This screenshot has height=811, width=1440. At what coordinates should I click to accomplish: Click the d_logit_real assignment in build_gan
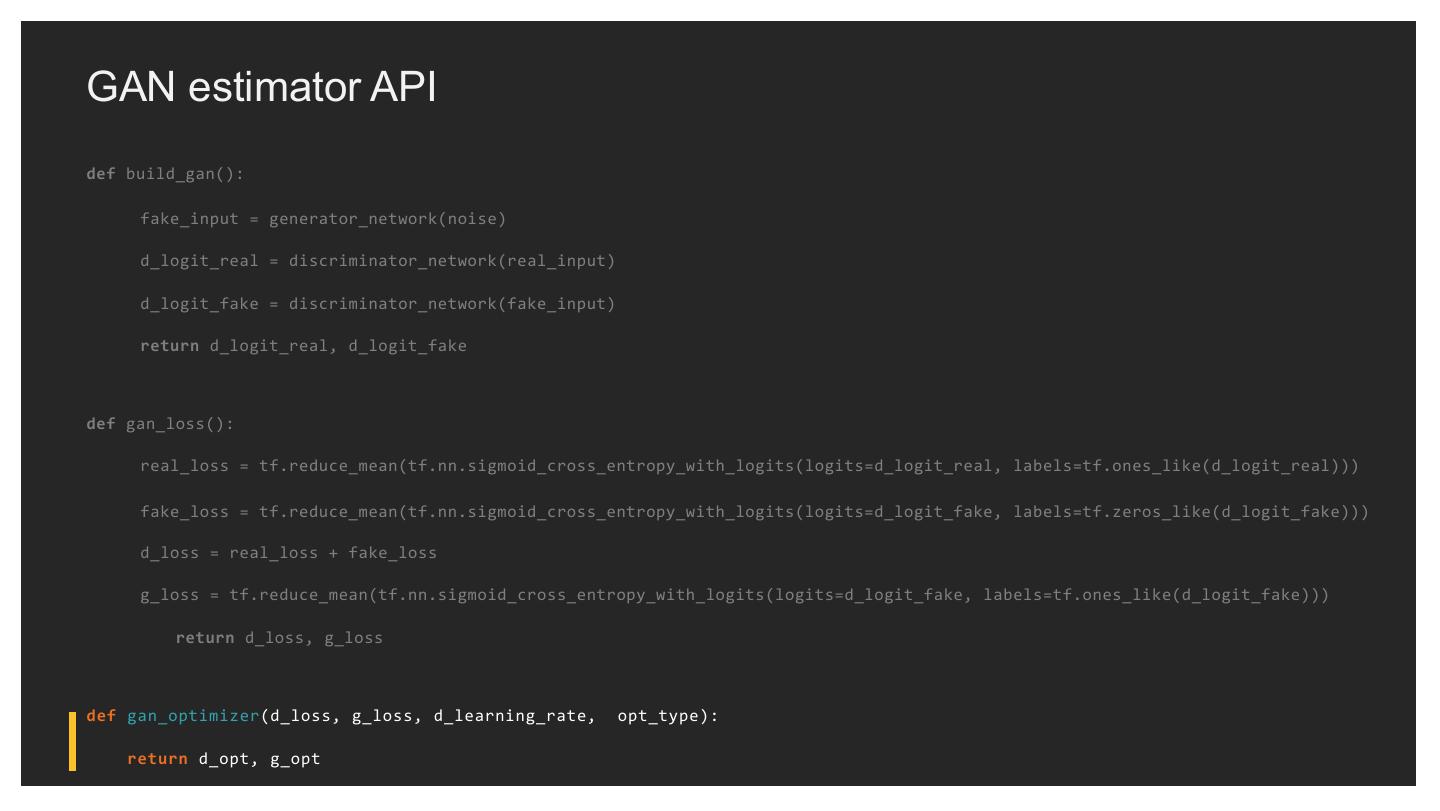pos(377,261)
